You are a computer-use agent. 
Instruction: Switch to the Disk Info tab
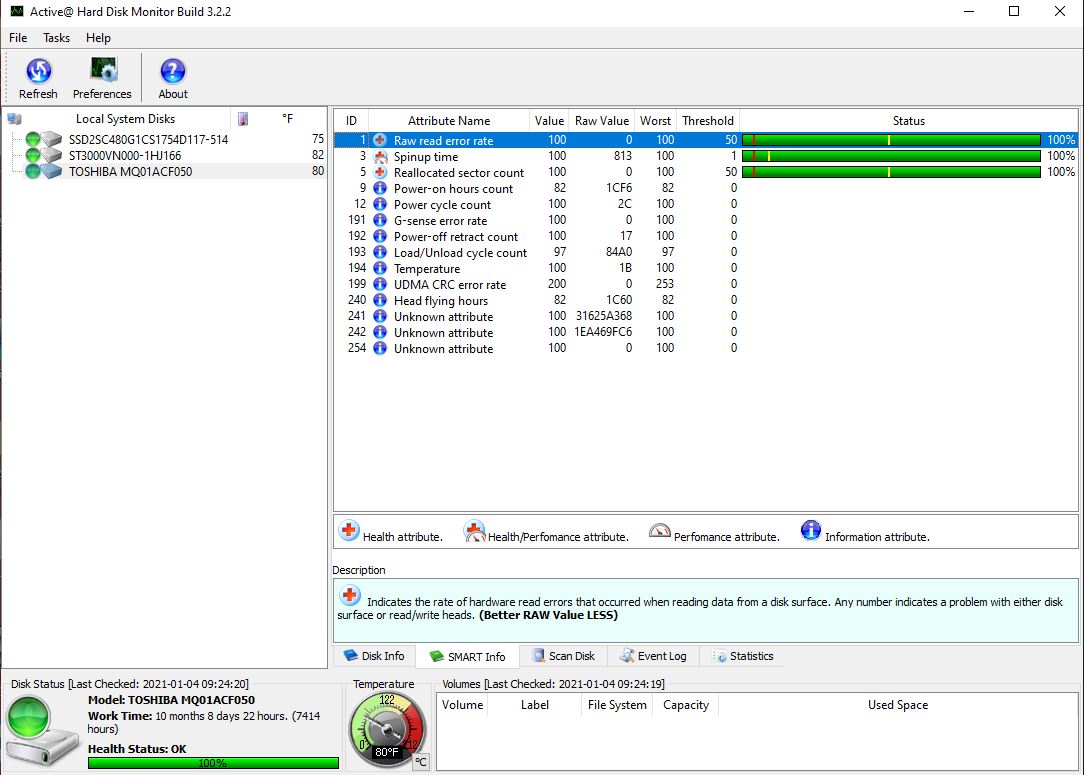pyautogui.click(x=374, y=656)
